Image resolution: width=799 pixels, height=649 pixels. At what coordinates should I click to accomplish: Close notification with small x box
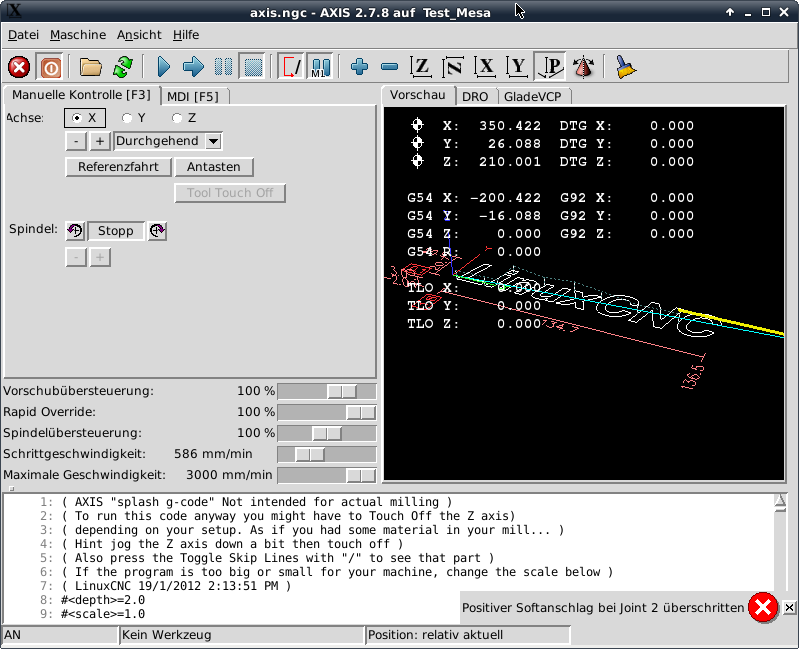789,607
